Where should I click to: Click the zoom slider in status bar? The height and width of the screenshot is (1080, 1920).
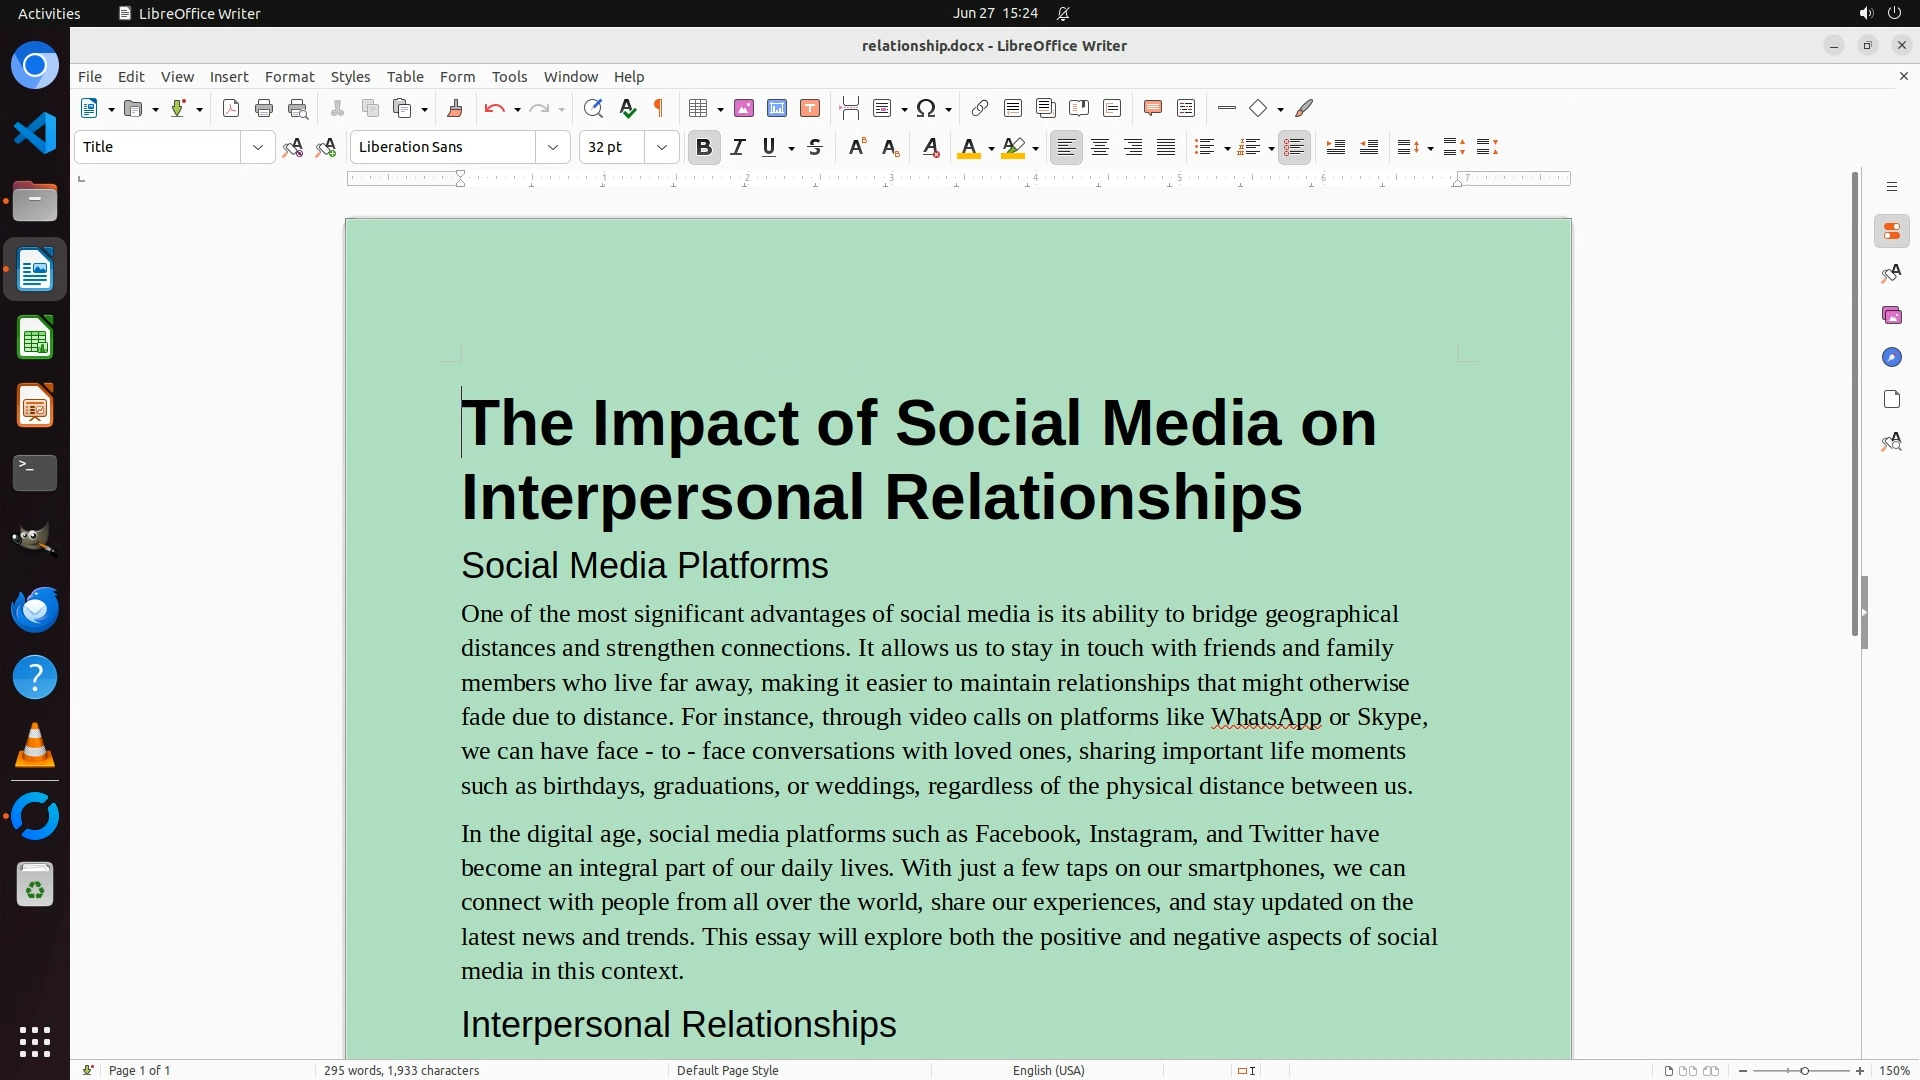[x=1803, y=1070]
